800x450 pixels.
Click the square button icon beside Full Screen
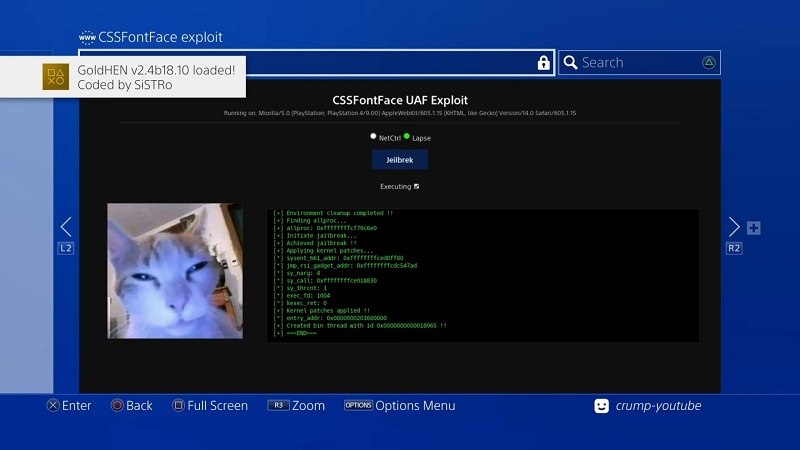tap(178, 406)
